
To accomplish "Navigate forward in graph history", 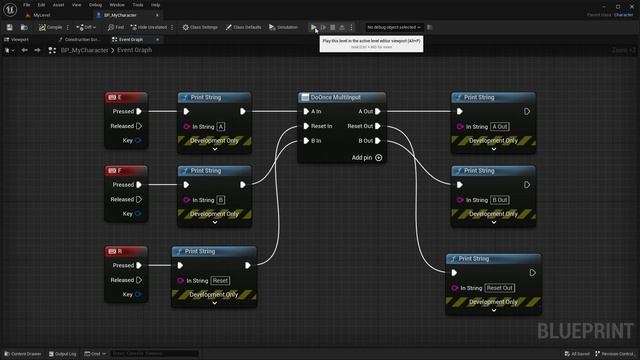I will coord(37,50).
